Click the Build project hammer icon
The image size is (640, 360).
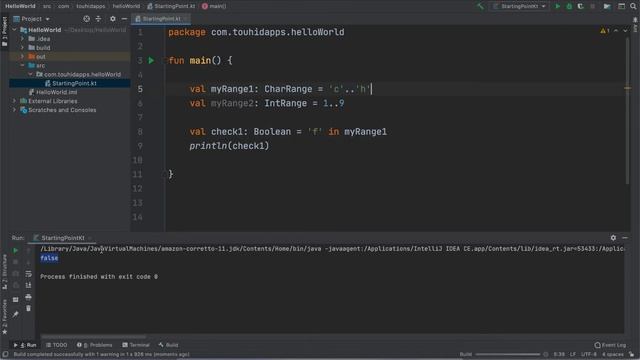480,6
